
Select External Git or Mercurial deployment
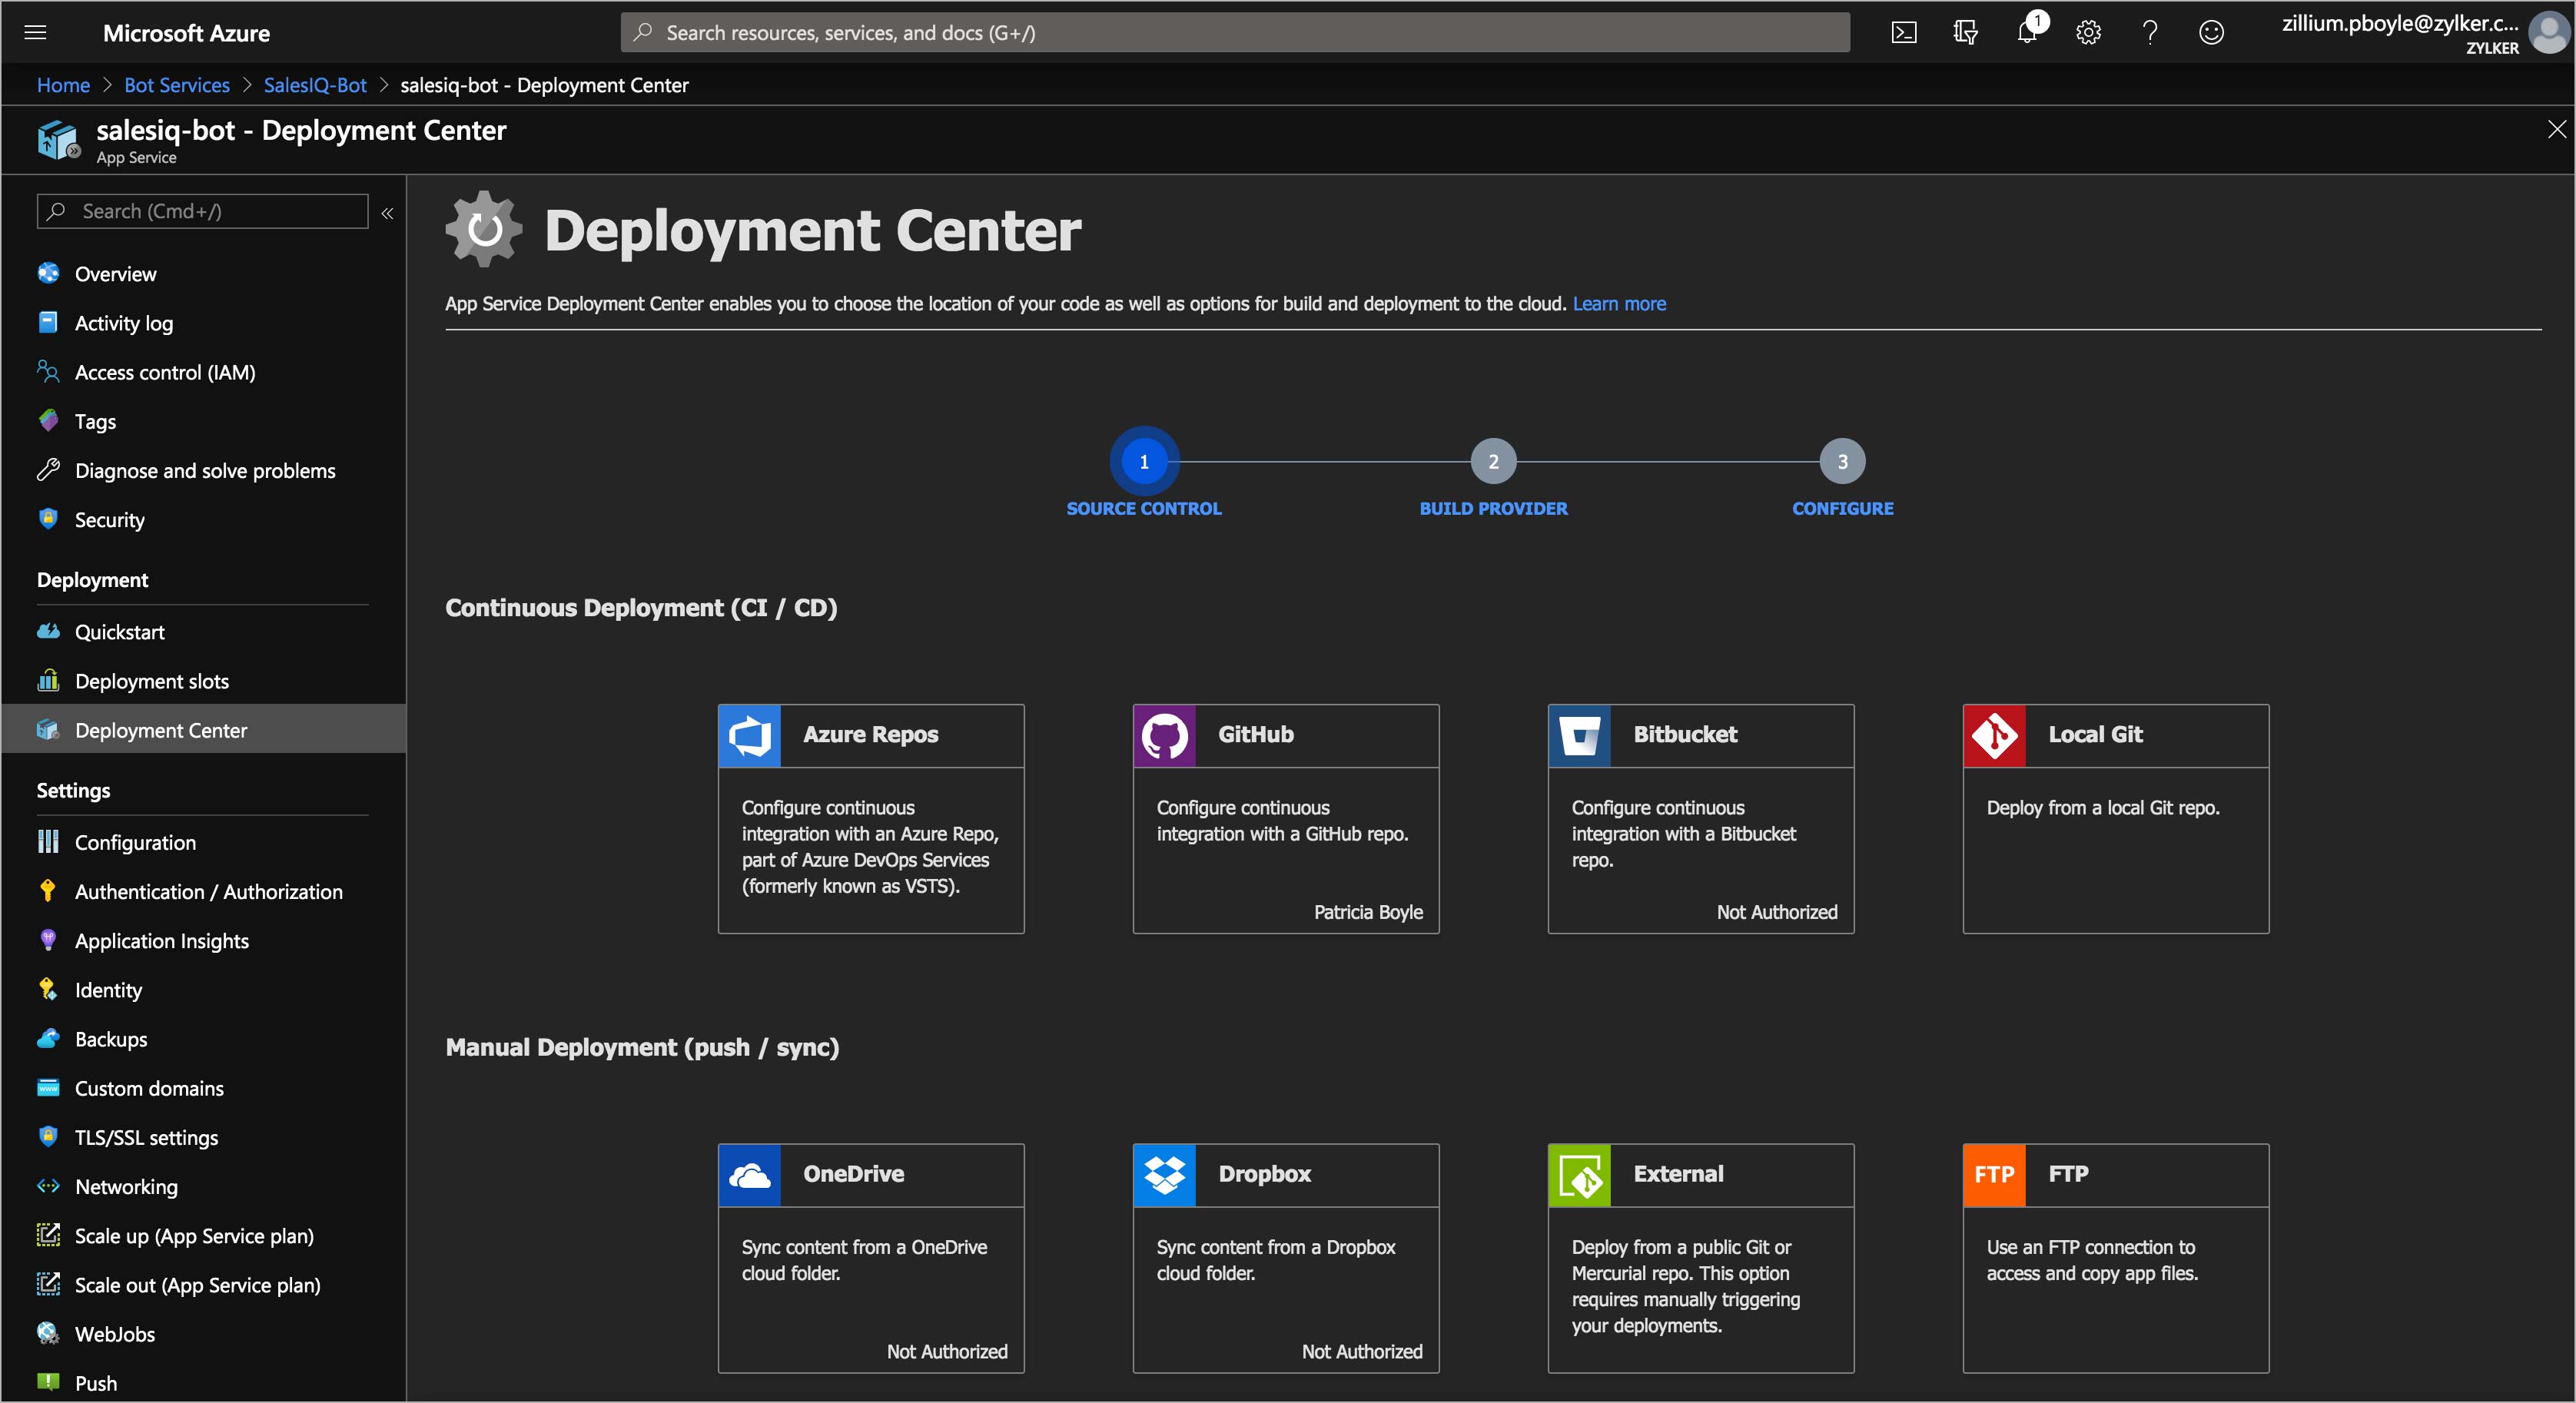[1700, 1258]
